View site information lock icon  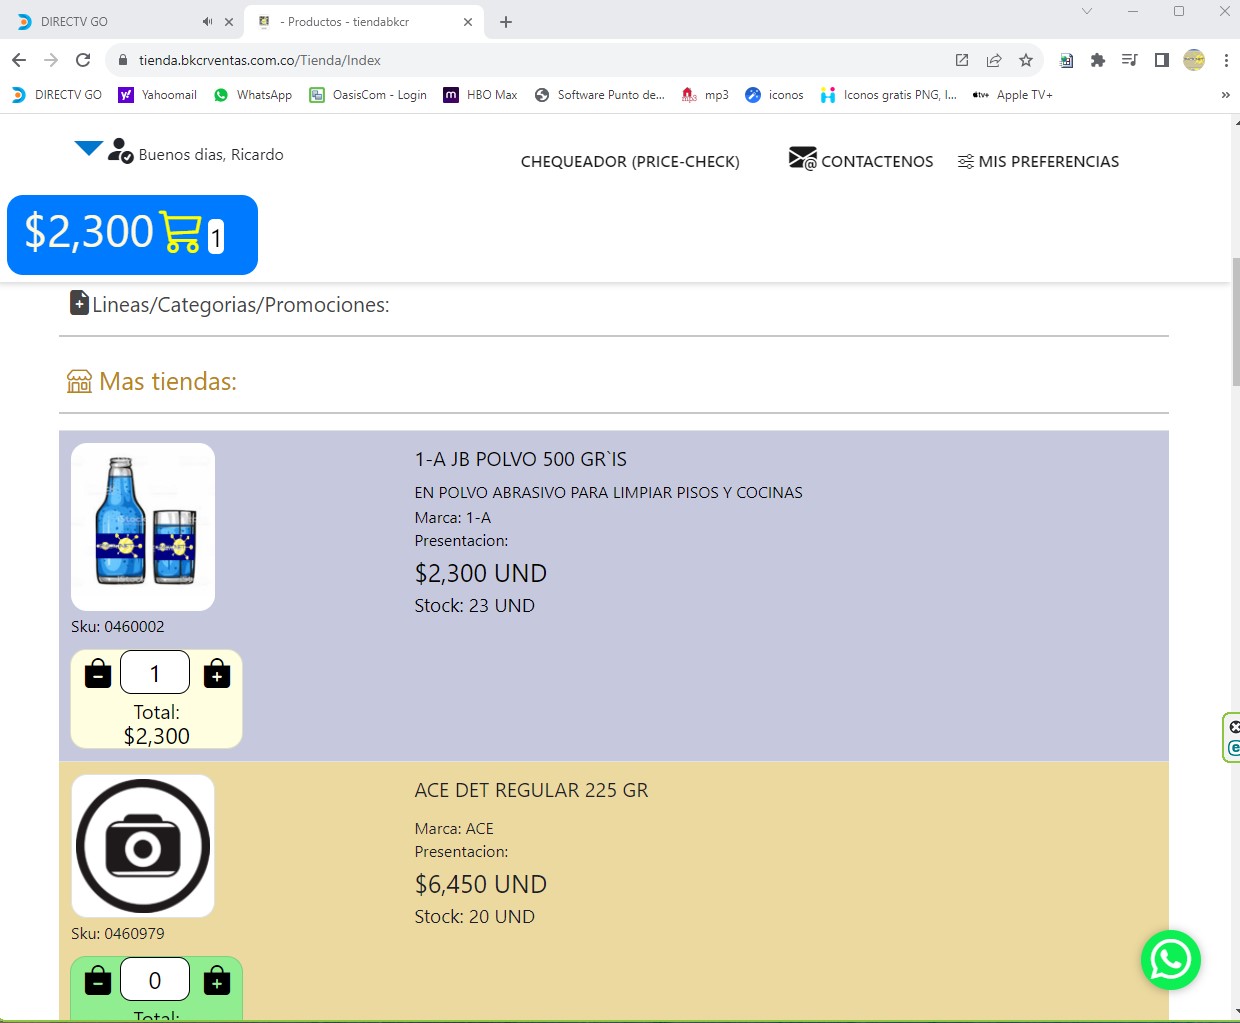pos(123,60)
